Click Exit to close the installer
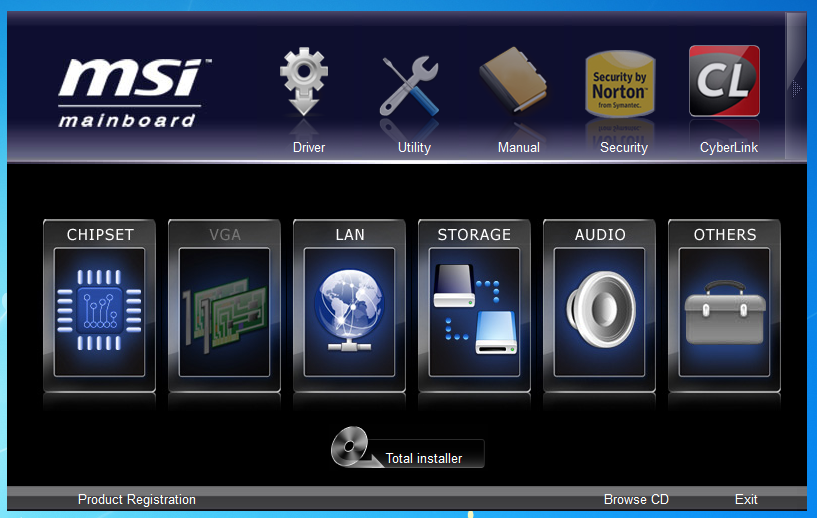Image resolution: width=817 pixels, height=518 pixels. (746, 499)
